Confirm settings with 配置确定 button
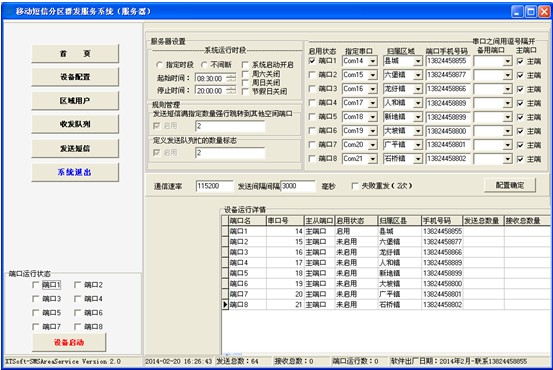 [510, 185]
